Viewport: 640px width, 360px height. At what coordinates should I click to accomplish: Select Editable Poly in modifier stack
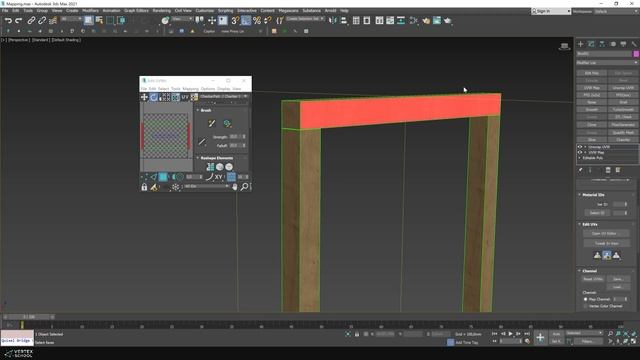(593, 158)
